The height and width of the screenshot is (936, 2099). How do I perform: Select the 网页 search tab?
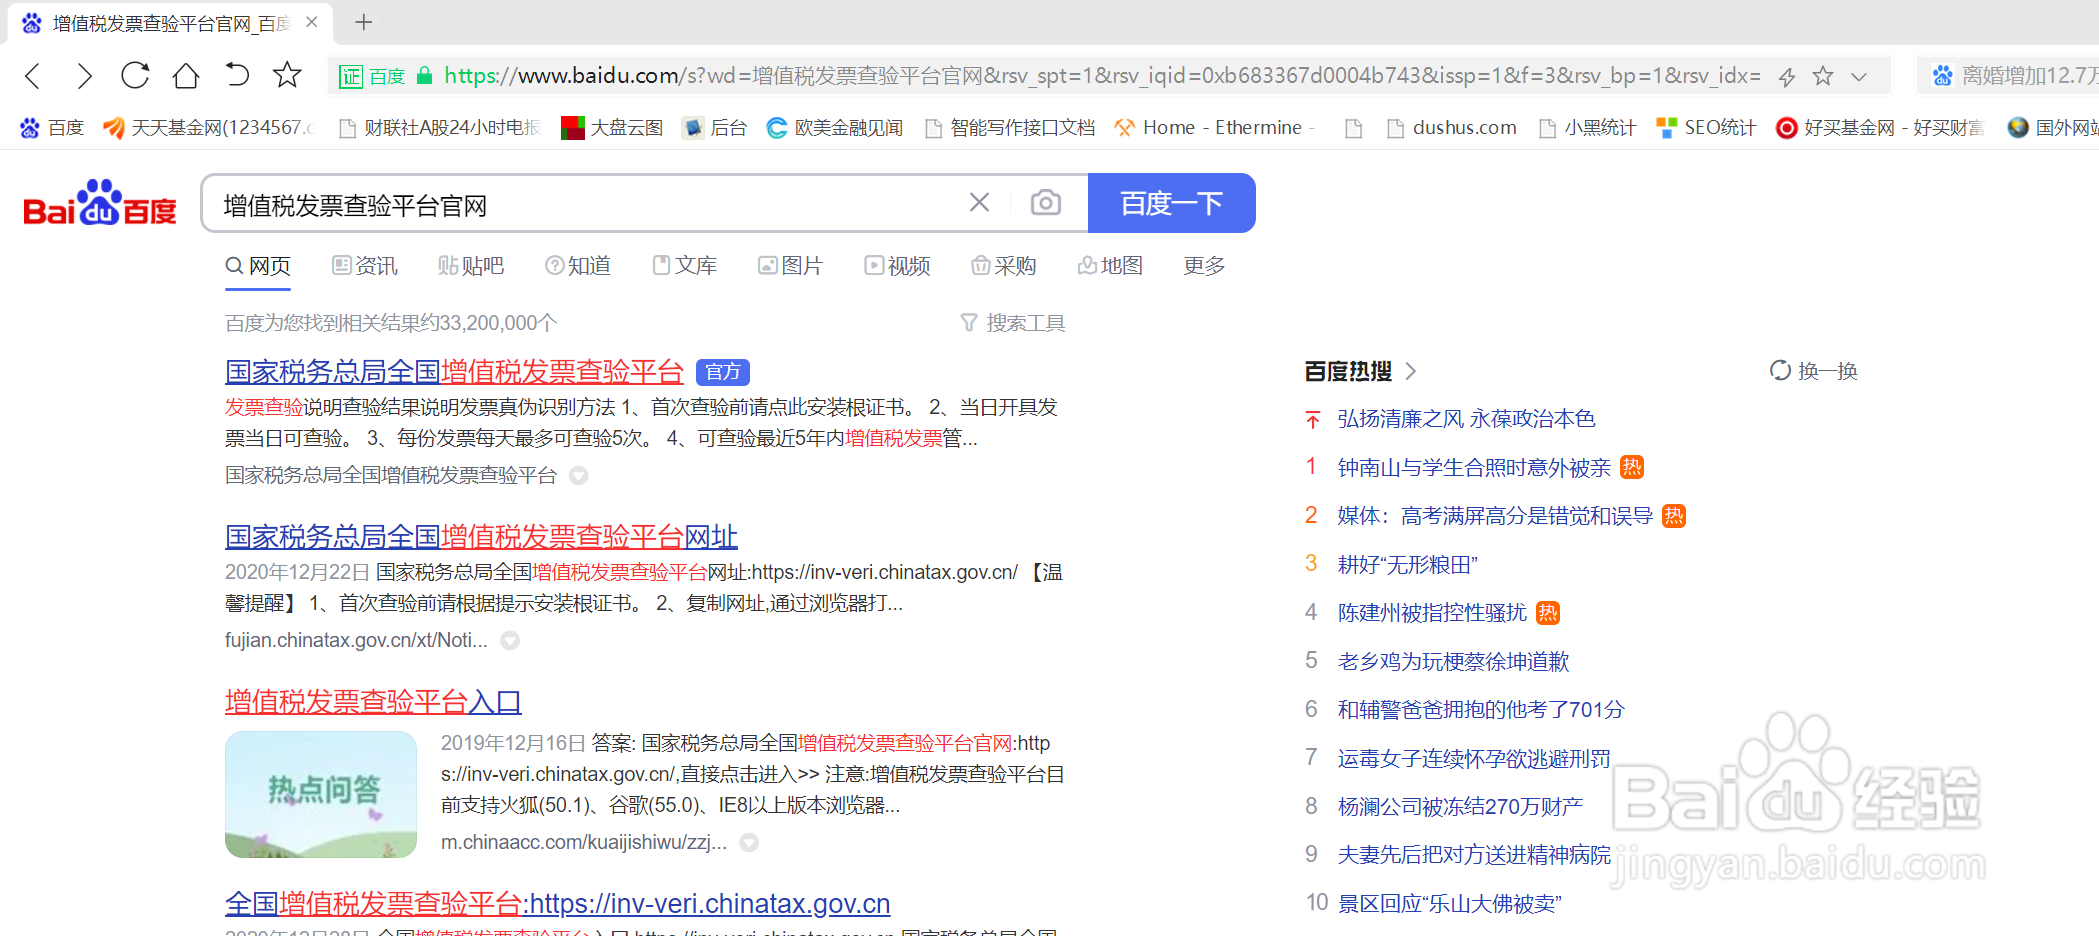(x=258, y=266)
